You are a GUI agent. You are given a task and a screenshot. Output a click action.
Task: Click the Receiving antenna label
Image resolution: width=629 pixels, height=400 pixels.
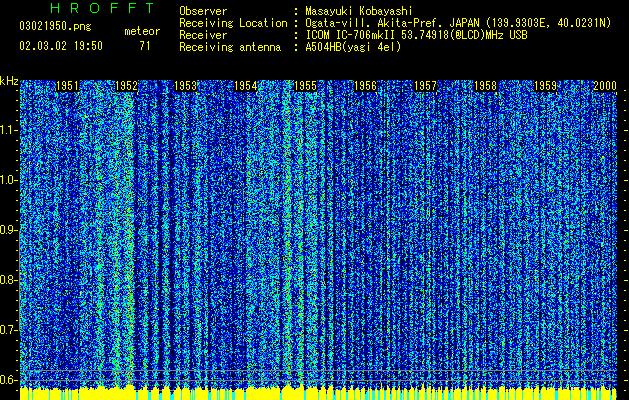click(x=230, y=47)
